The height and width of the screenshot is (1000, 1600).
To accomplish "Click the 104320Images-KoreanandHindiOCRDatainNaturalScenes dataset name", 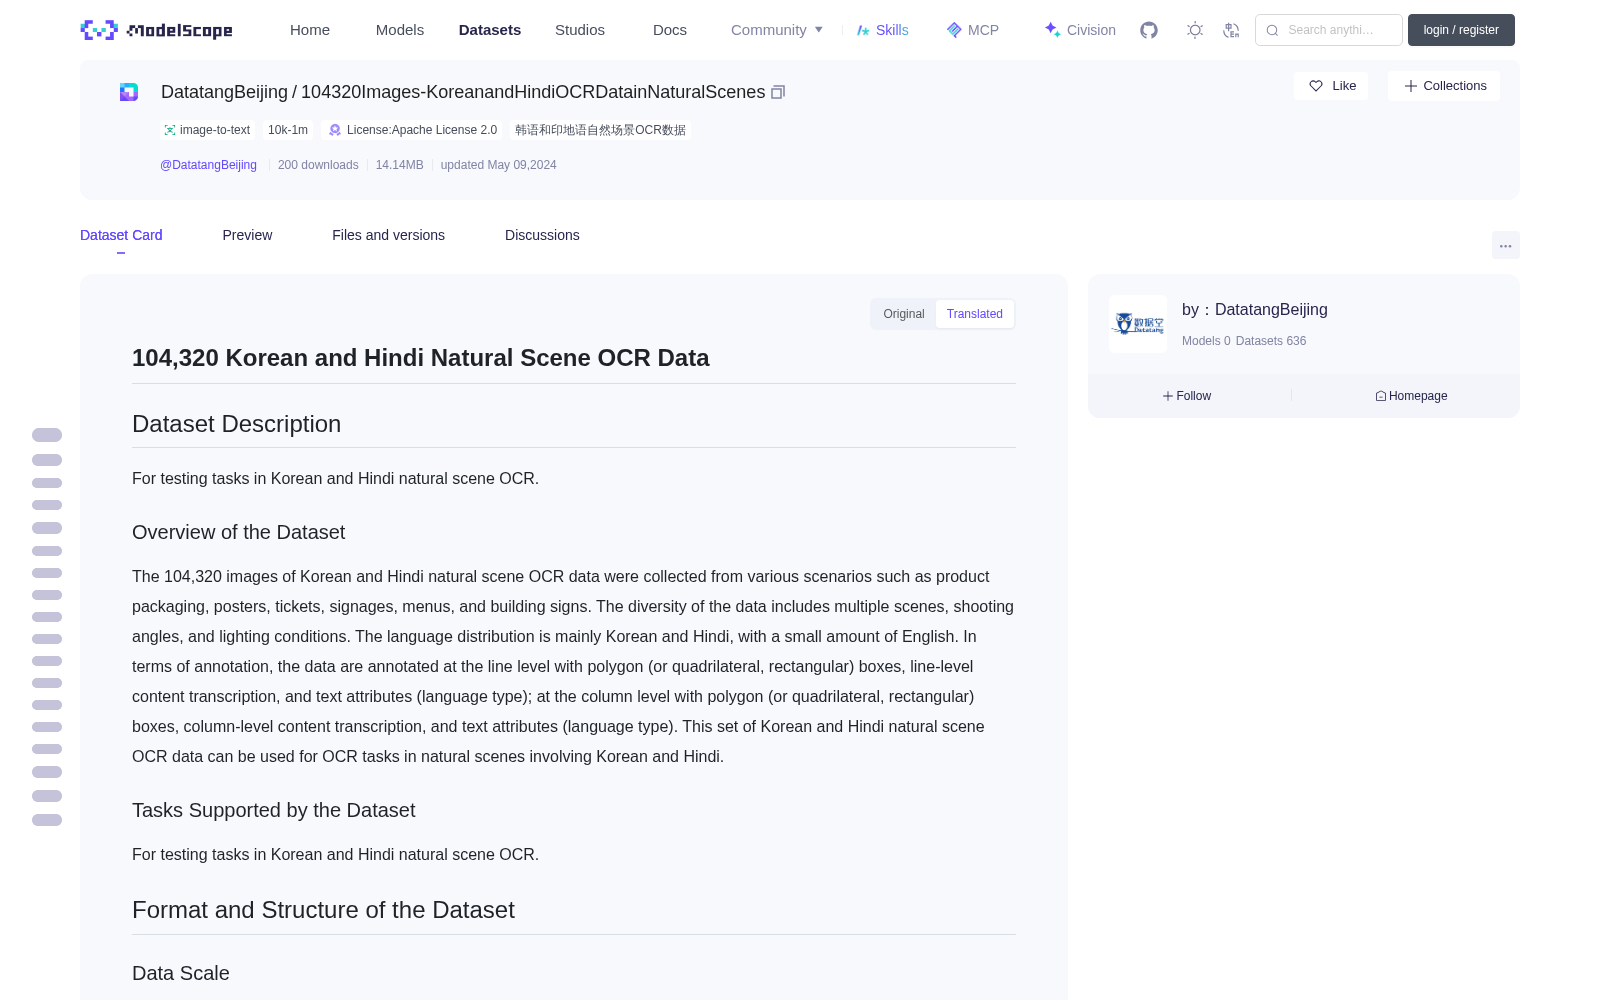I will pos(533,92).
